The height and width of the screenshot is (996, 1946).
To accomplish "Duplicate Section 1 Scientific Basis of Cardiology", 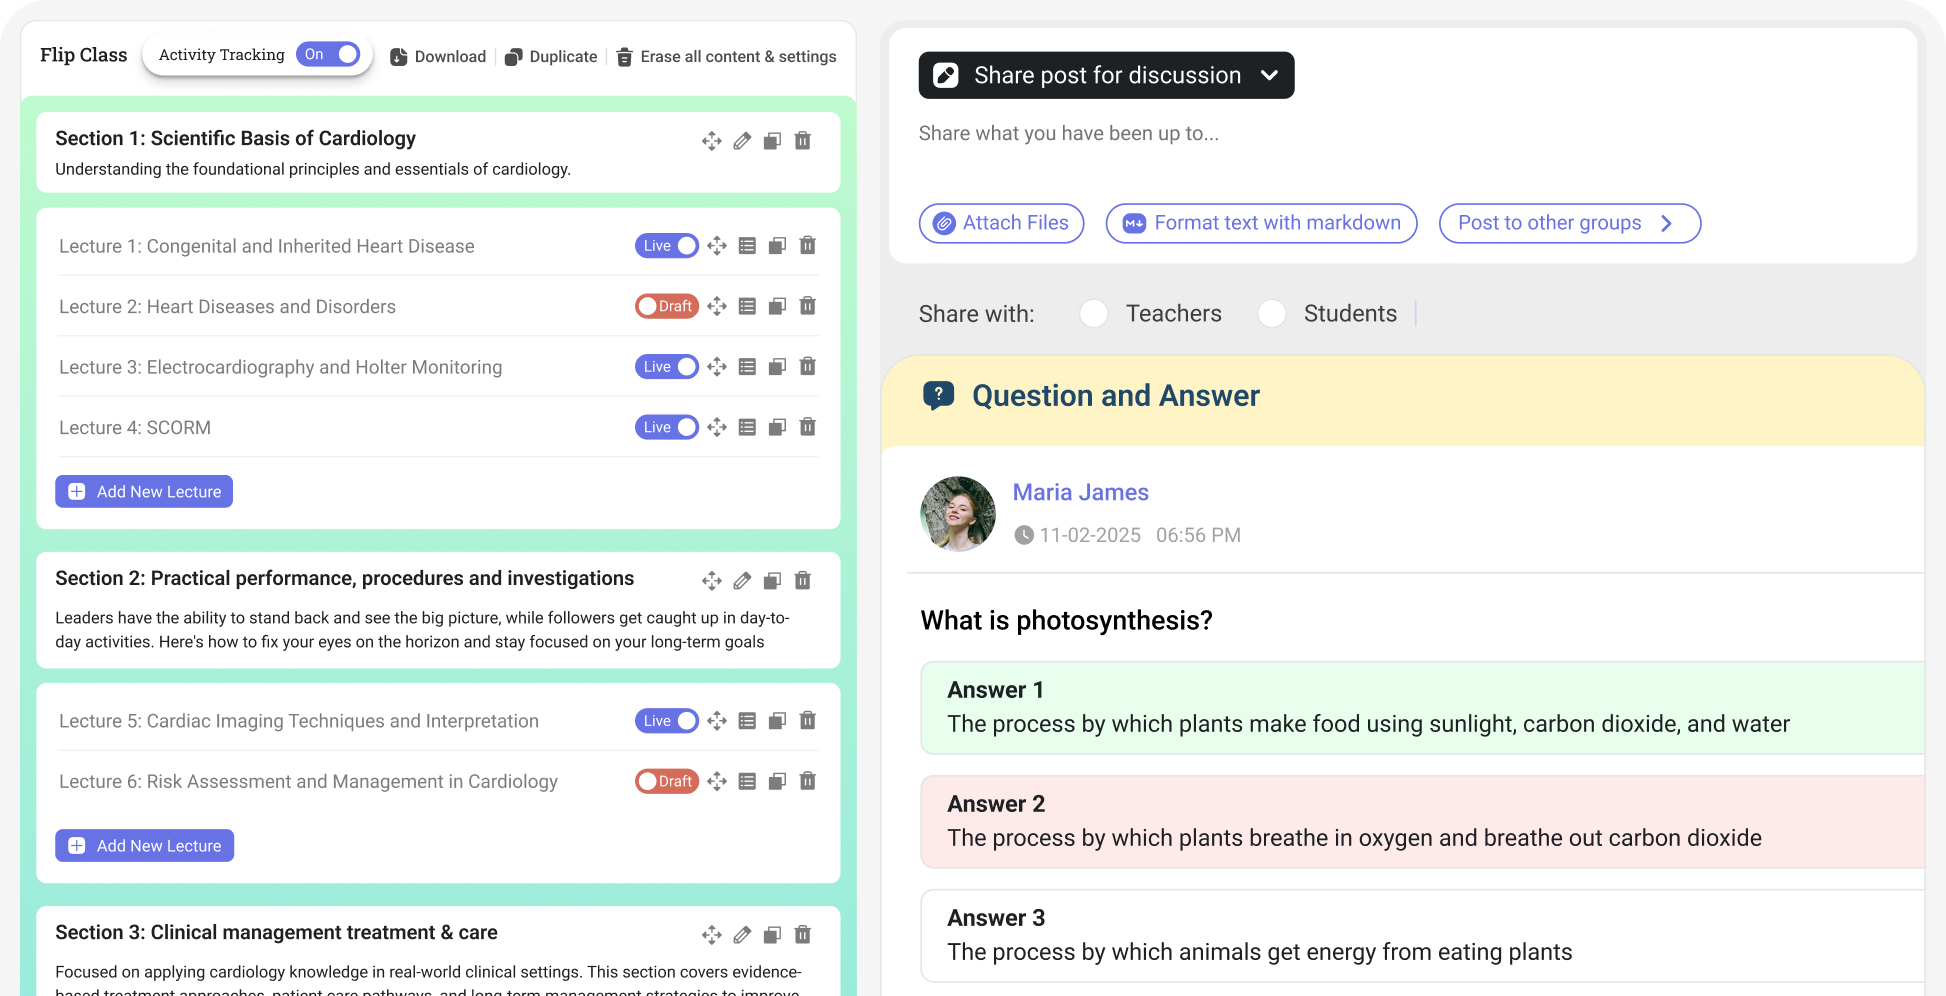I will click(x=772, y=141).
